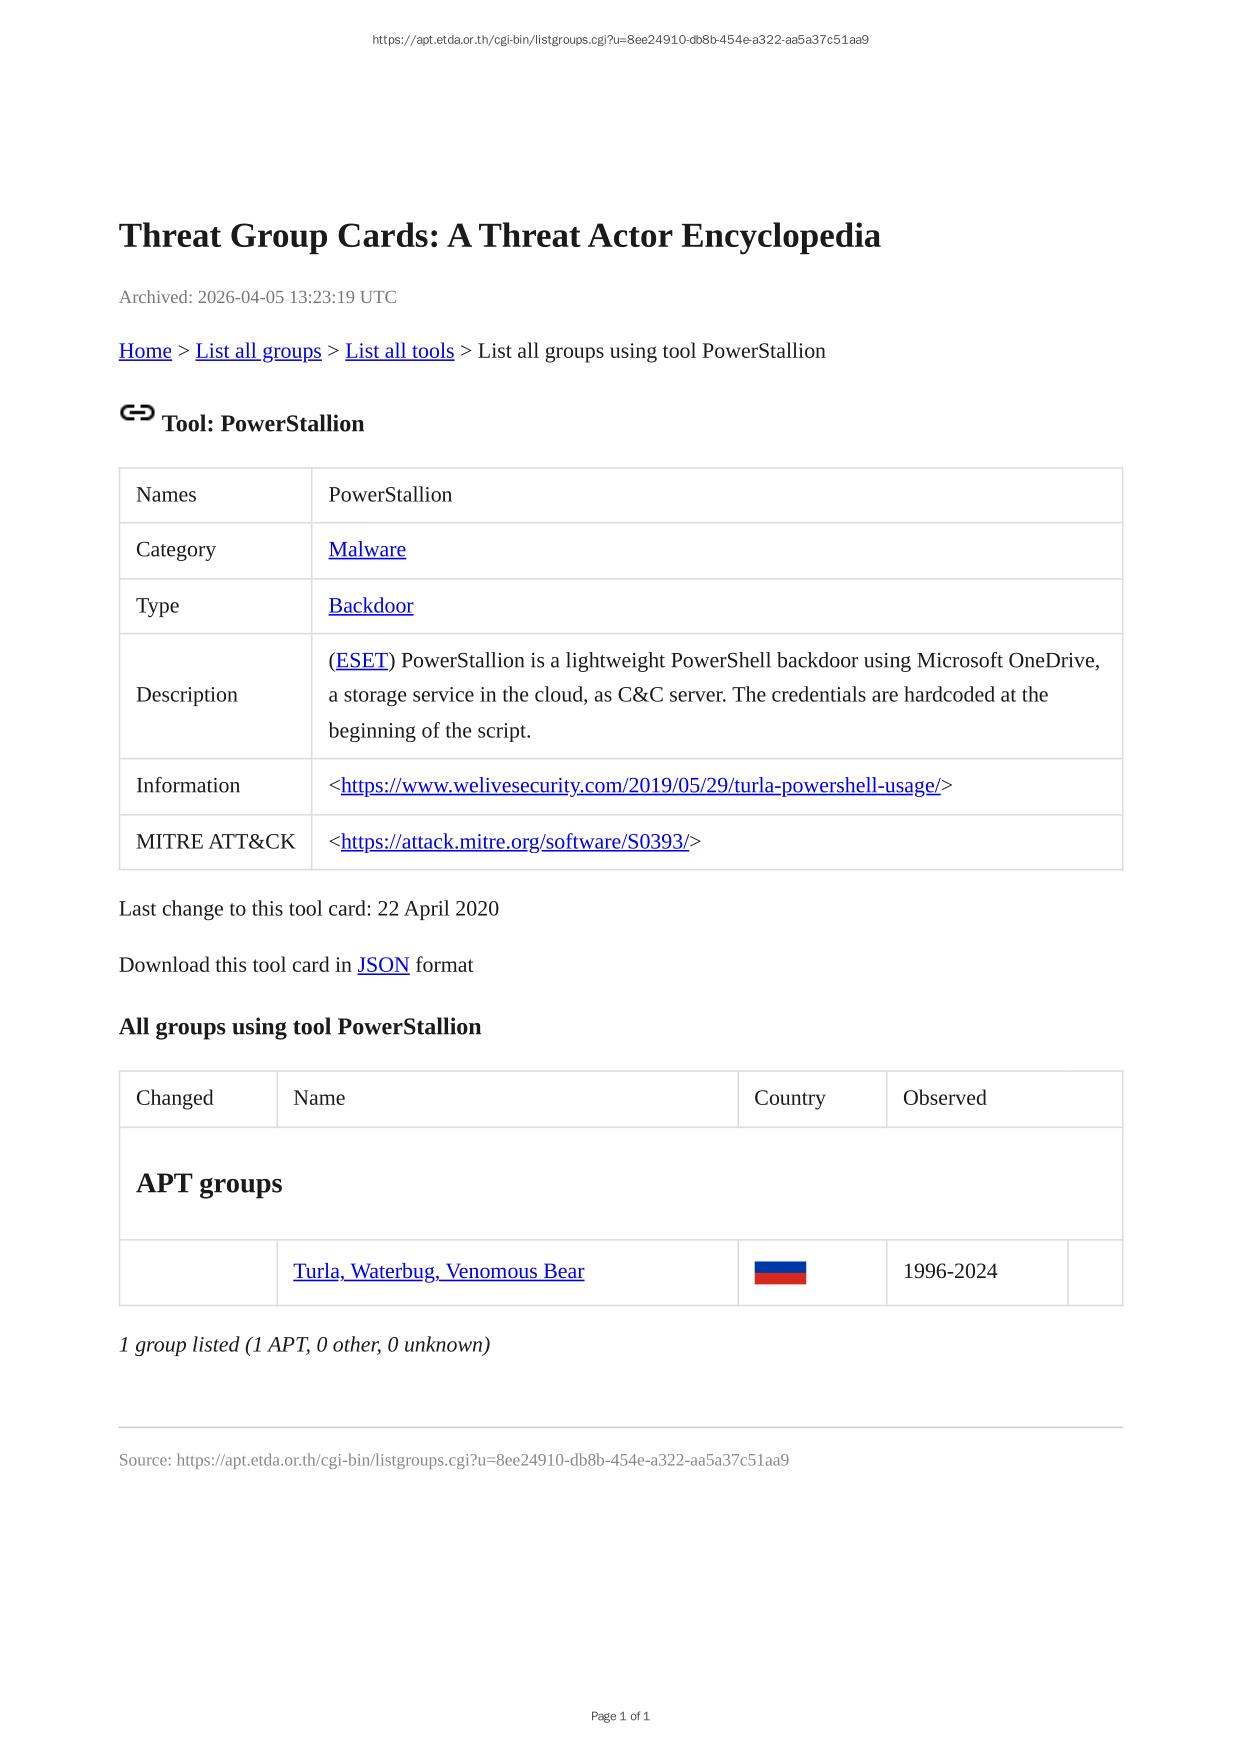Image resolution: width=1242 pixels, height=1756 pixels.
Task: Open List all tools breadcrumb
Action: pyautogui.click(x=399, y=351)
